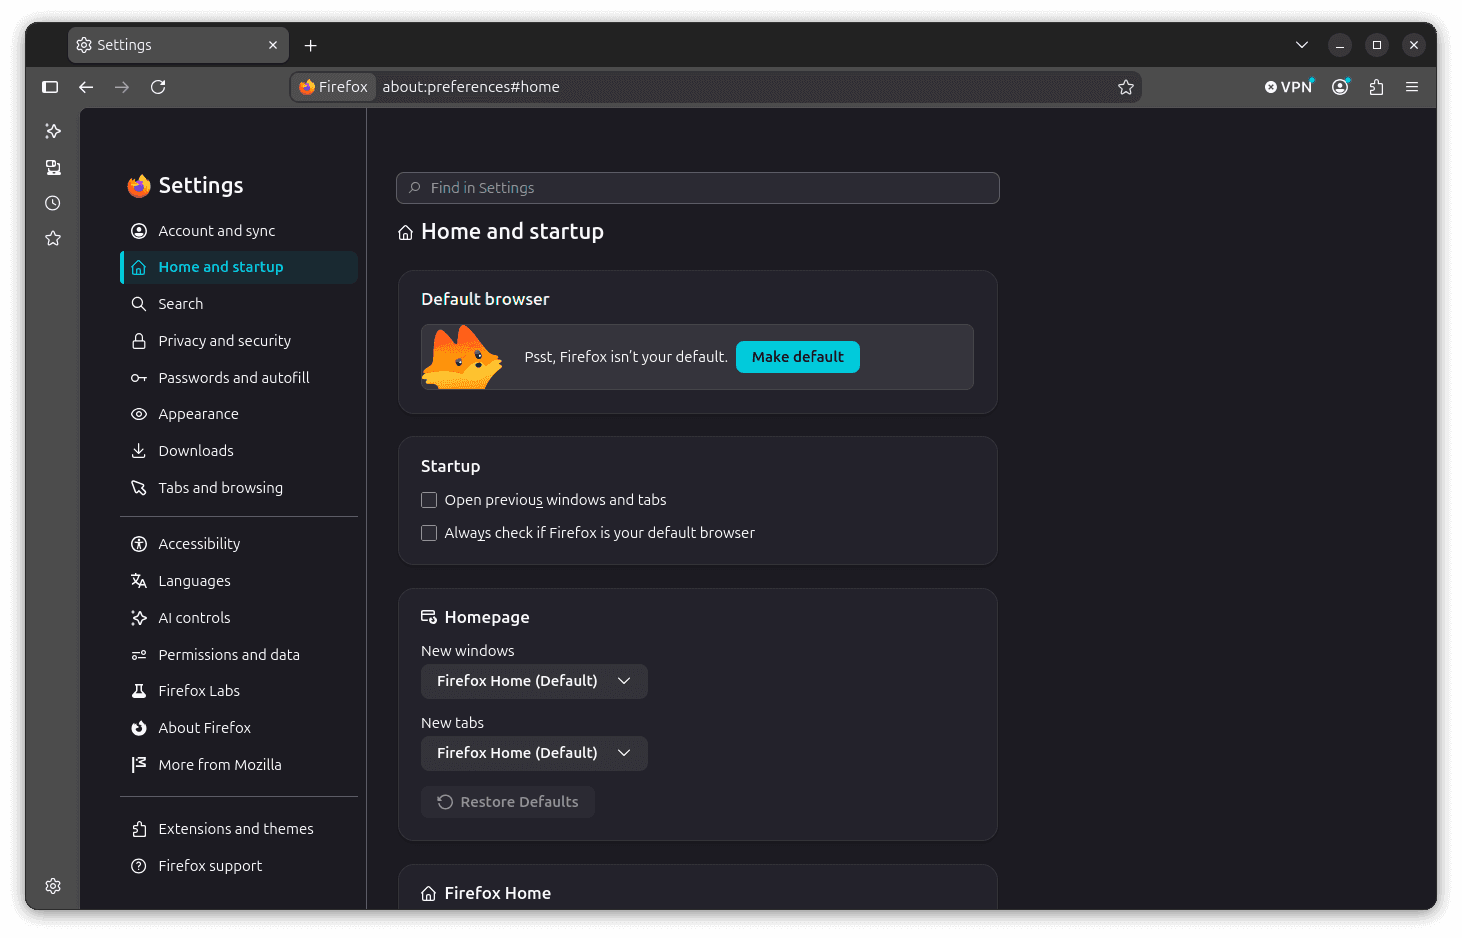Go forward one page
Screen dimensions: 1462x938
point(122,87)
